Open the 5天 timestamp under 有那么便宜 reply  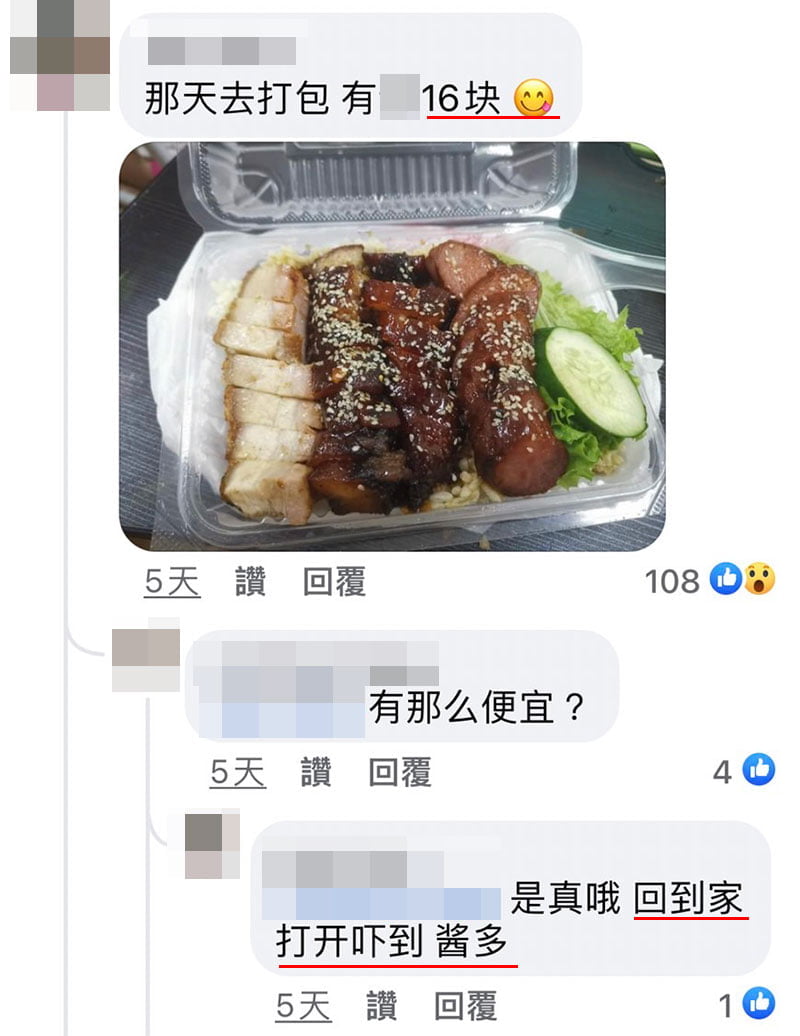pyautogui.click(x=238, y=772)
